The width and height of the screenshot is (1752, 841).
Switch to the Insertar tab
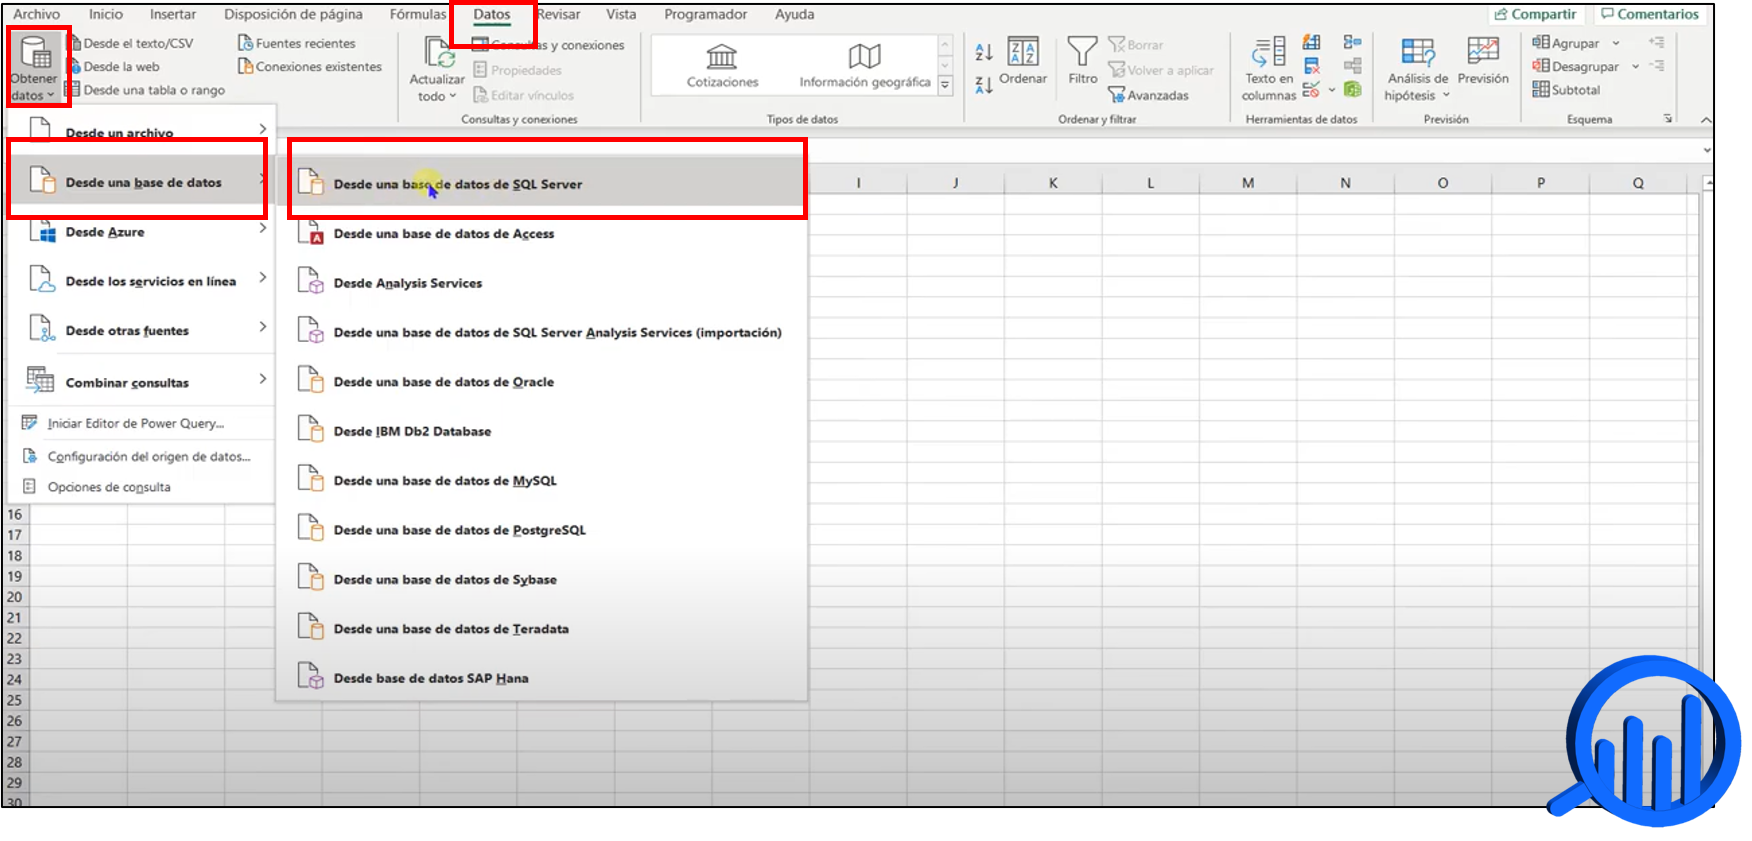[x=173, y=14]
